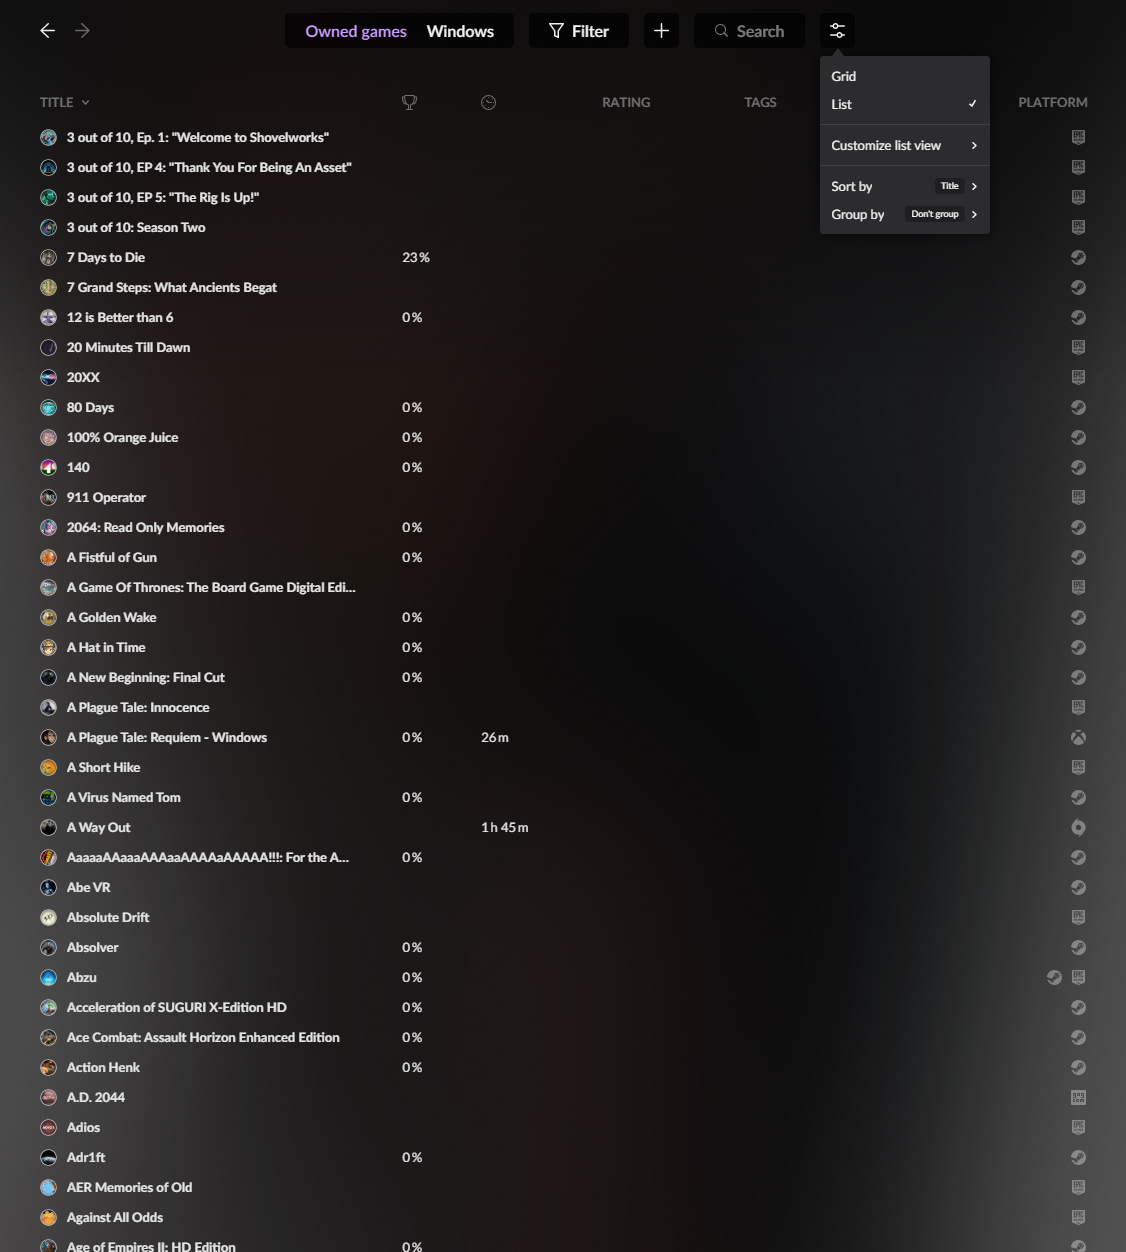This screenshot has width=1126, height=1252.
Task: Click the A Hat in Time game icon
Action: pos(48,647)
